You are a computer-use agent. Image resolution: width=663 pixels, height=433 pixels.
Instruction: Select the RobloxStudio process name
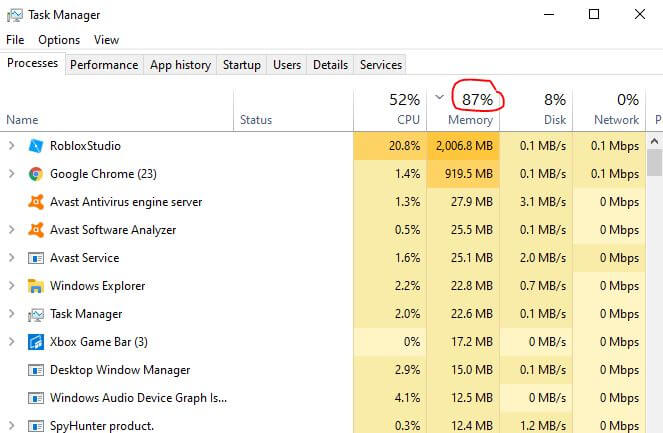85,146
